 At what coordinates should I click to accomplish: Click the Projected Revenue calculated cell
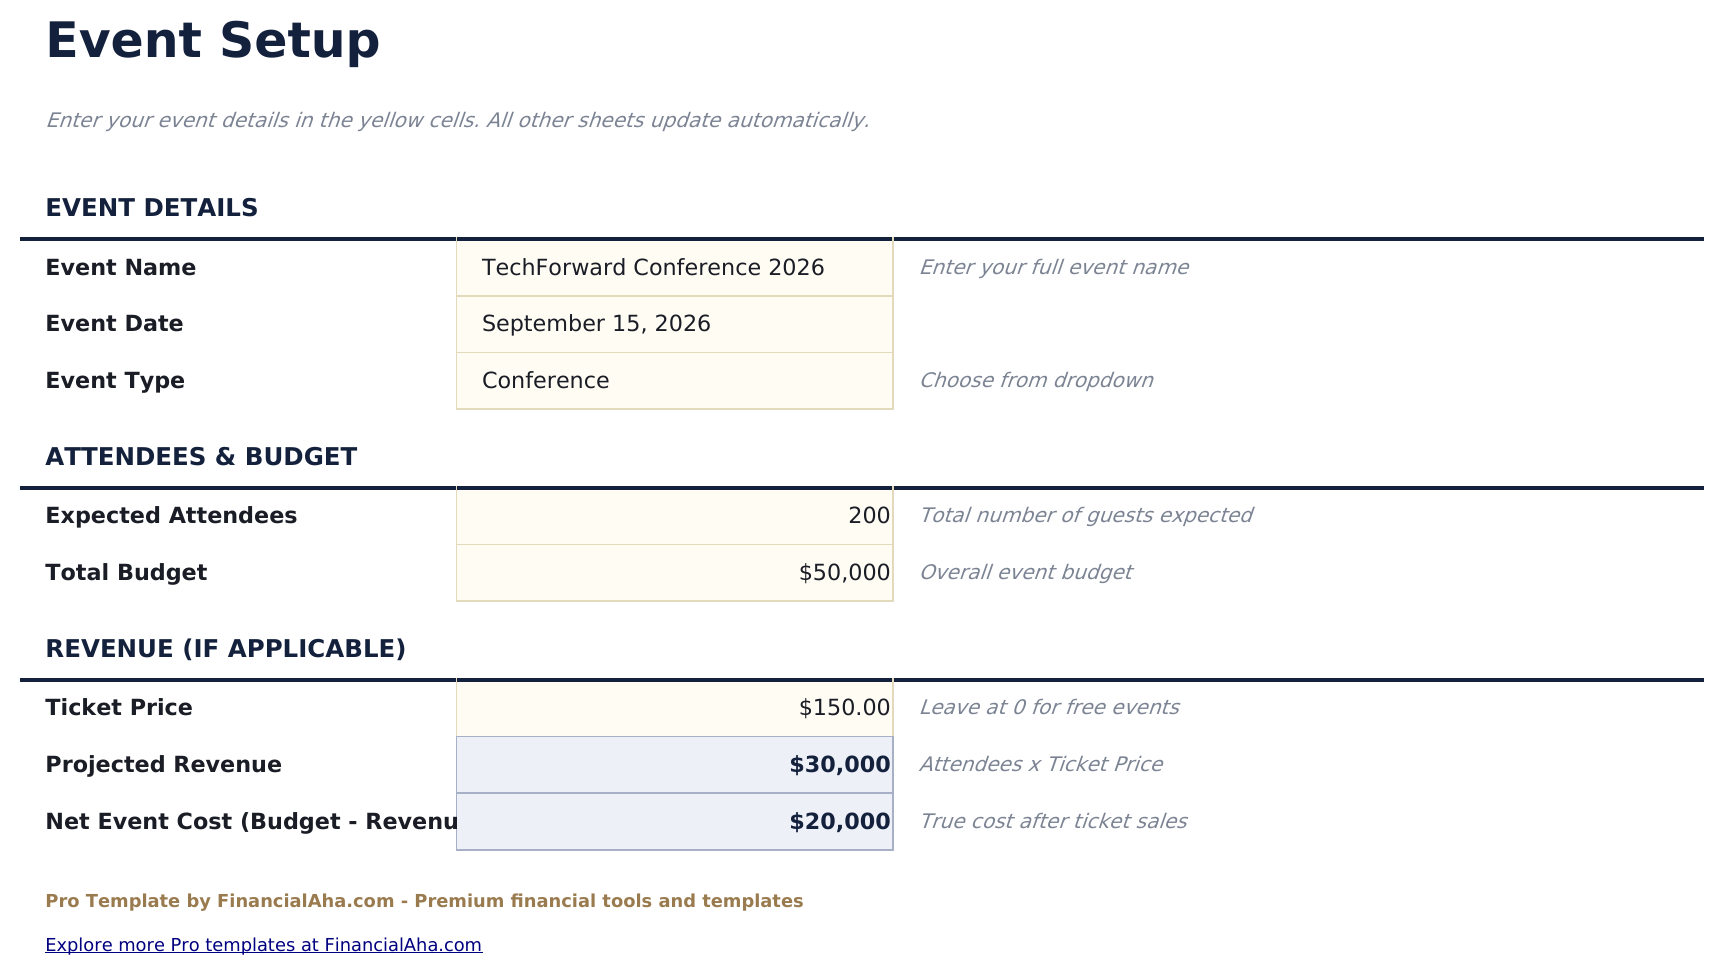pyautogui.click(x=674, y=765)
